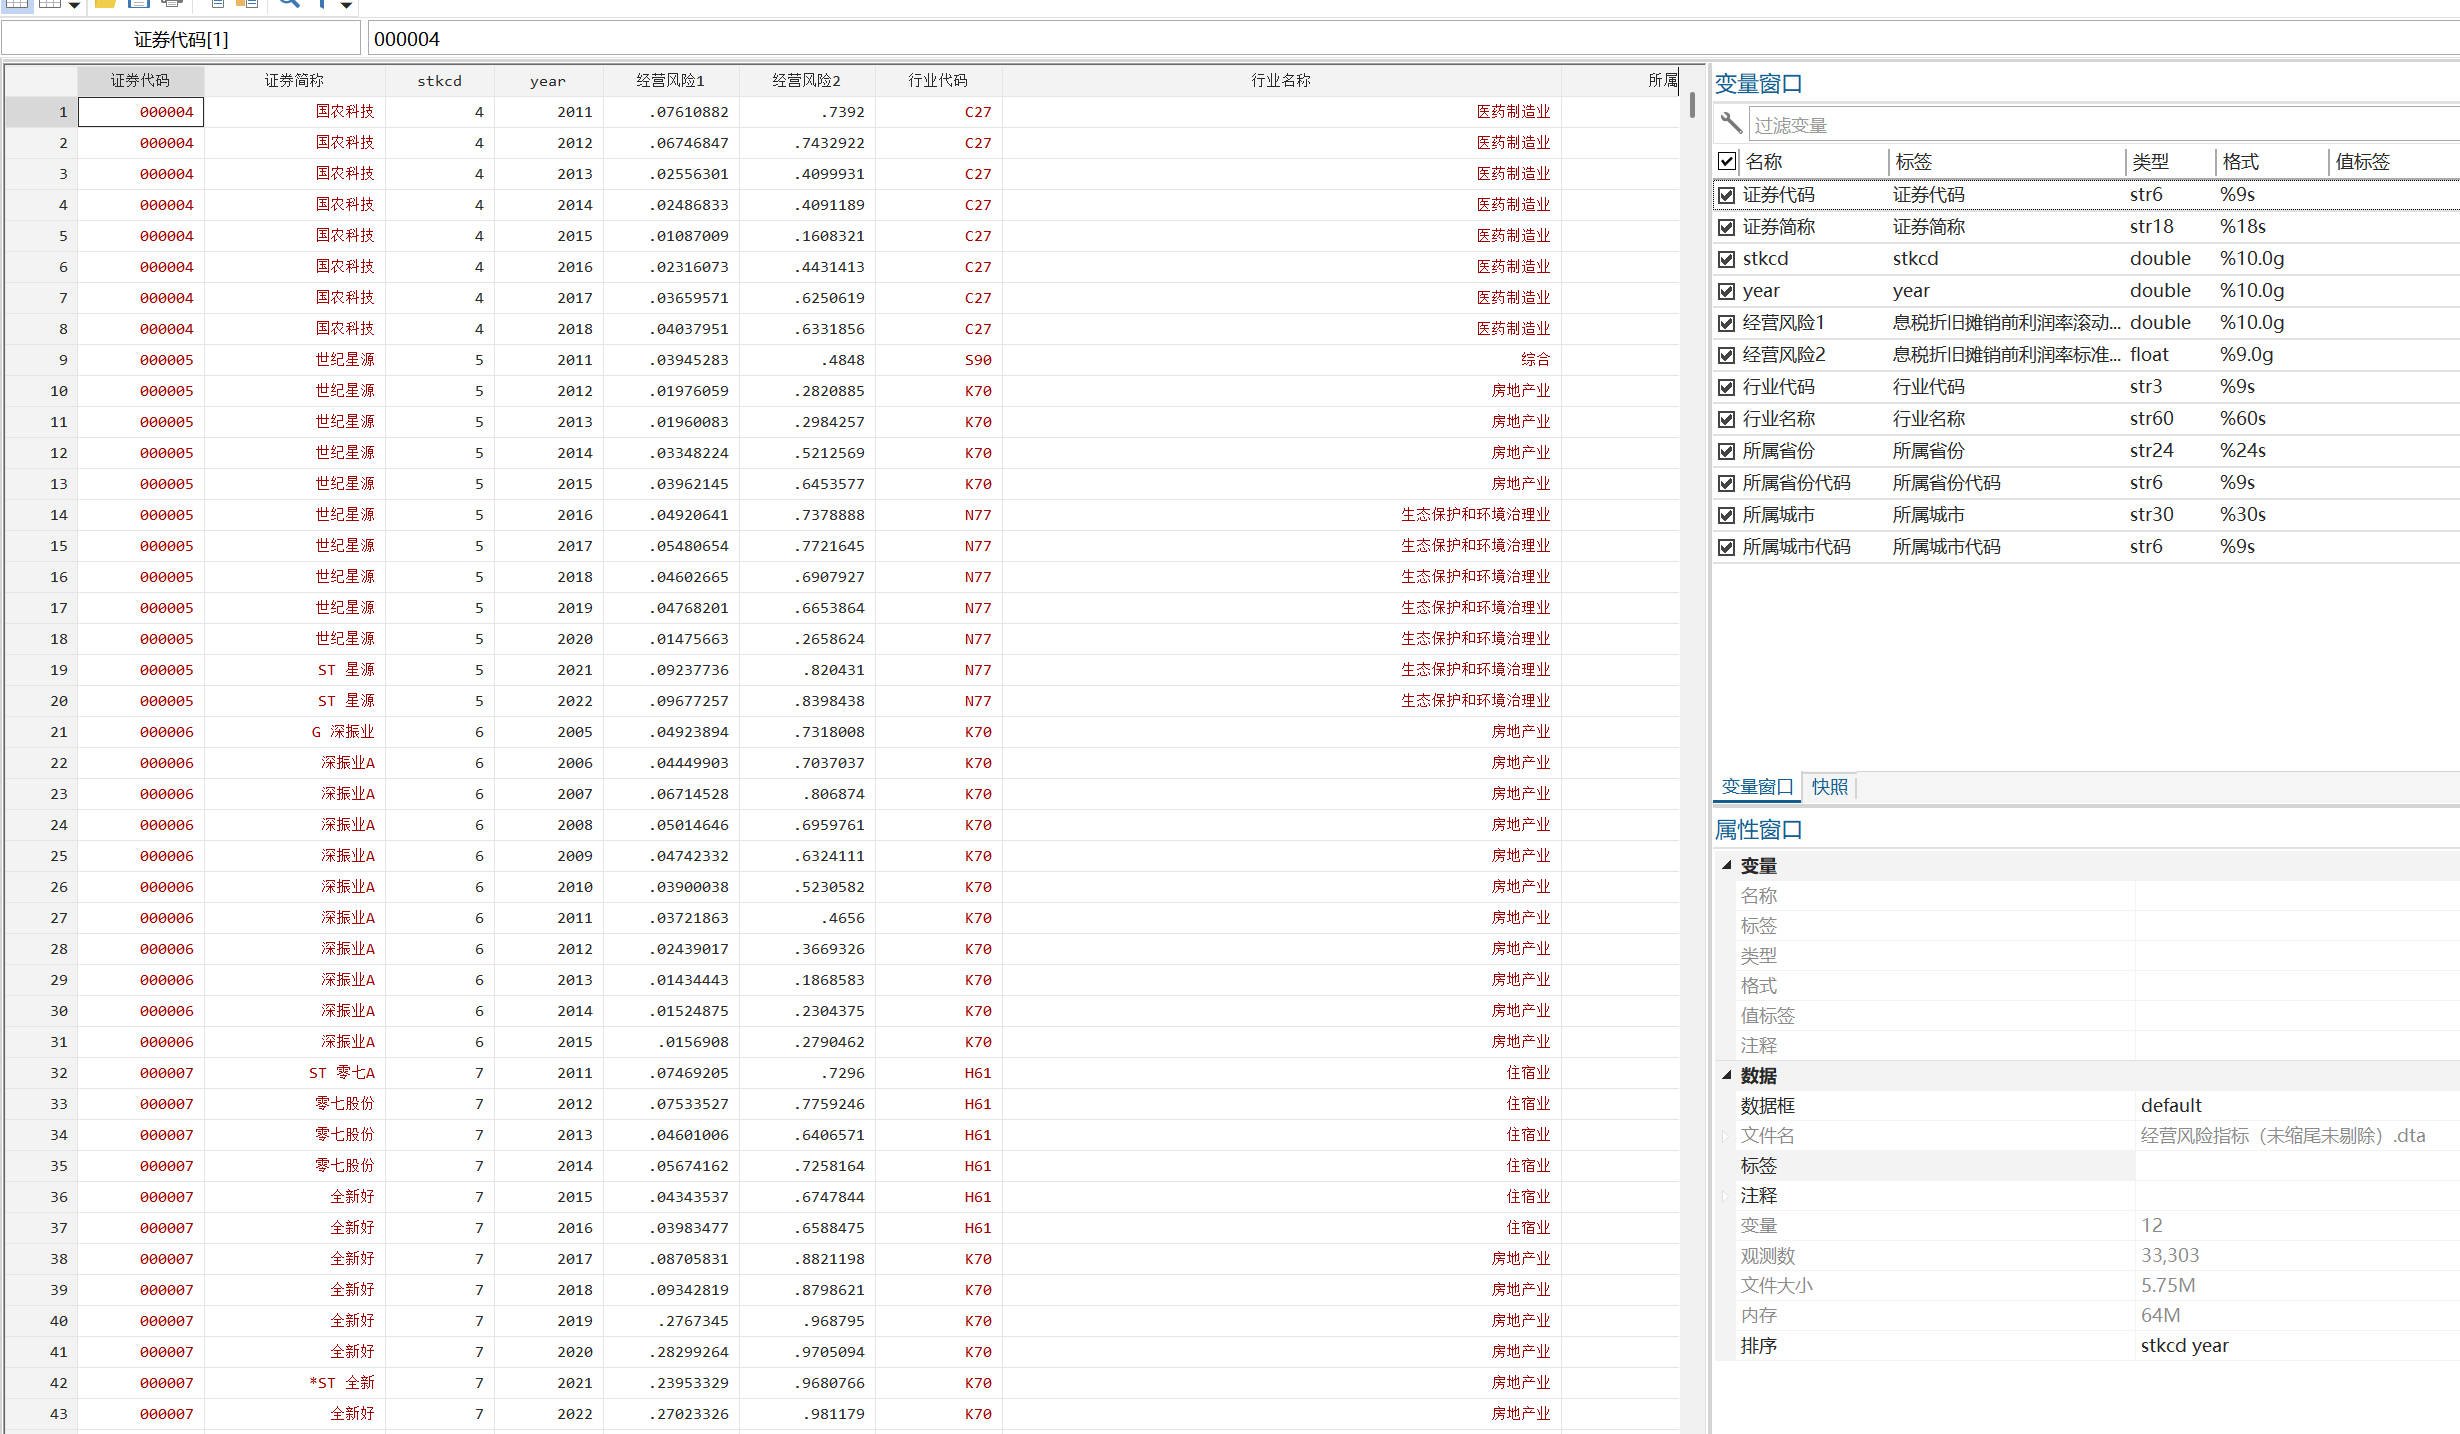The height and width of the screenshot is (1434, 2460).
Task: Click the Paste icon in toolbar
Action: [247, 4]
